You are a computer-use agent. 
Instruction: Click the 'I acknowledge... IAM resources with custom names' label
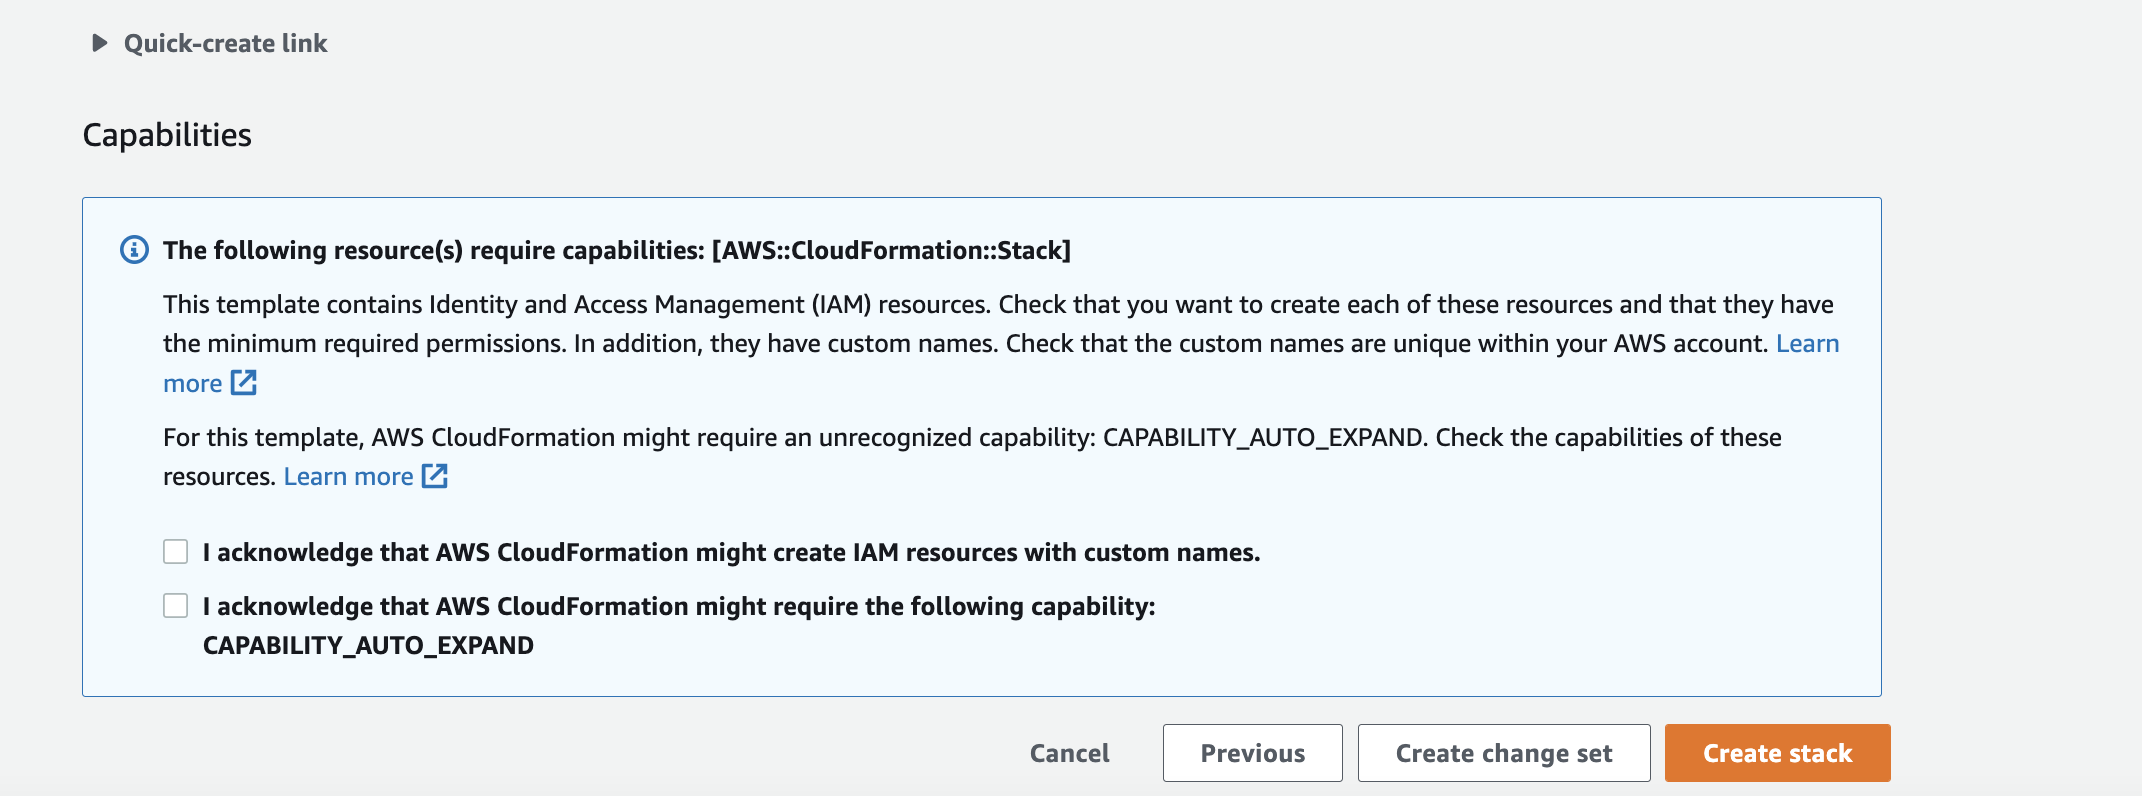[731, 552]
